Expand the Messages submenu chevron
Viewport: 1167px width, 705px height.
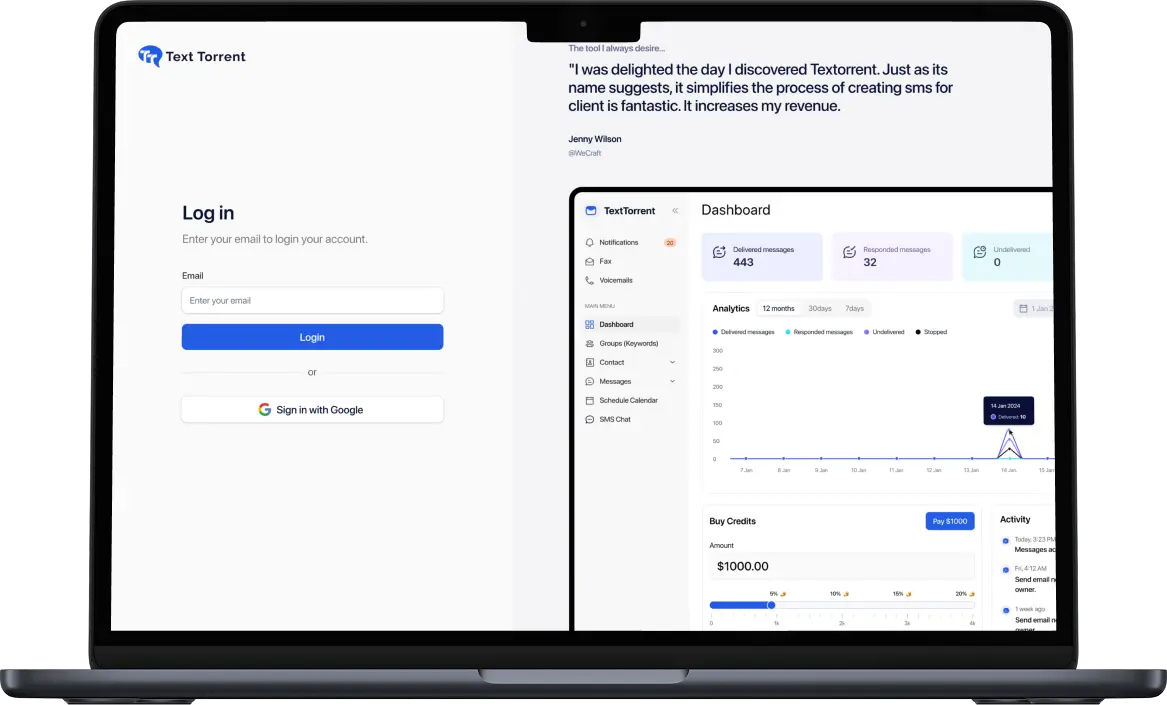(672, 381)
